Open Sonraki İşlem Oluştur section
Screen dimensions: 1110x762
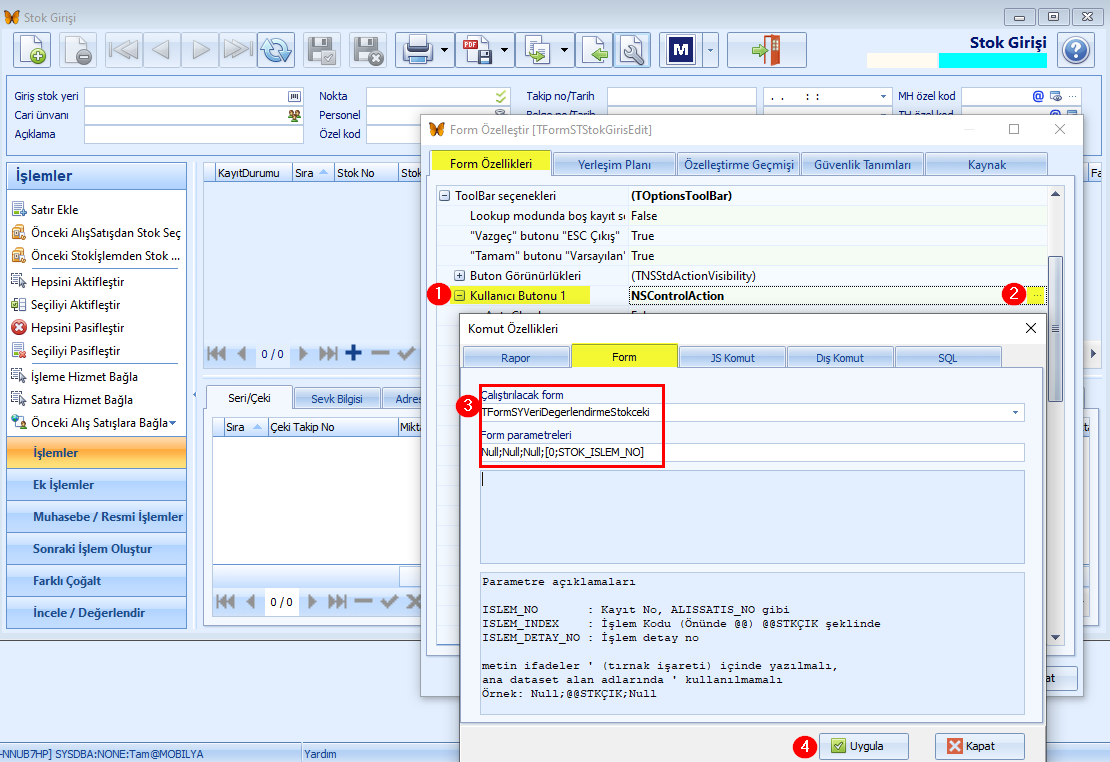(x=96, y=549)
